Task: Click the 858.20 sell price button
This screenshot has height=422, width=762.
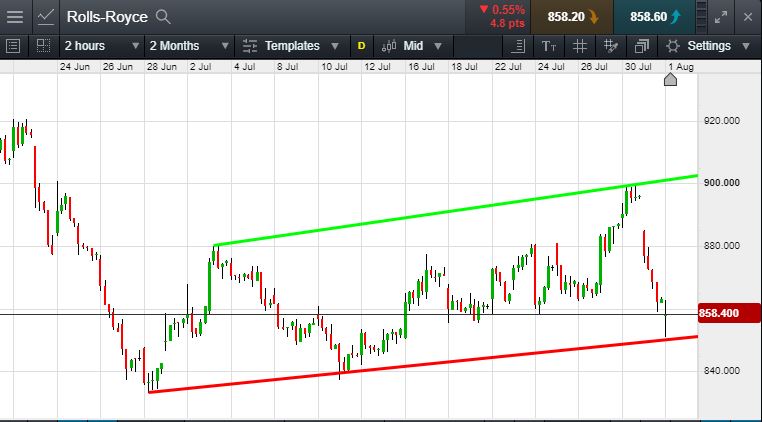Action: [572, 17]
